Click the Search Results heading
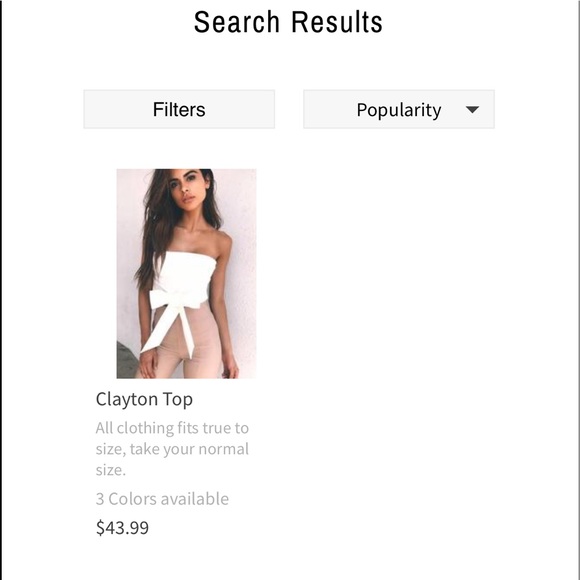 tap(288, 22)
